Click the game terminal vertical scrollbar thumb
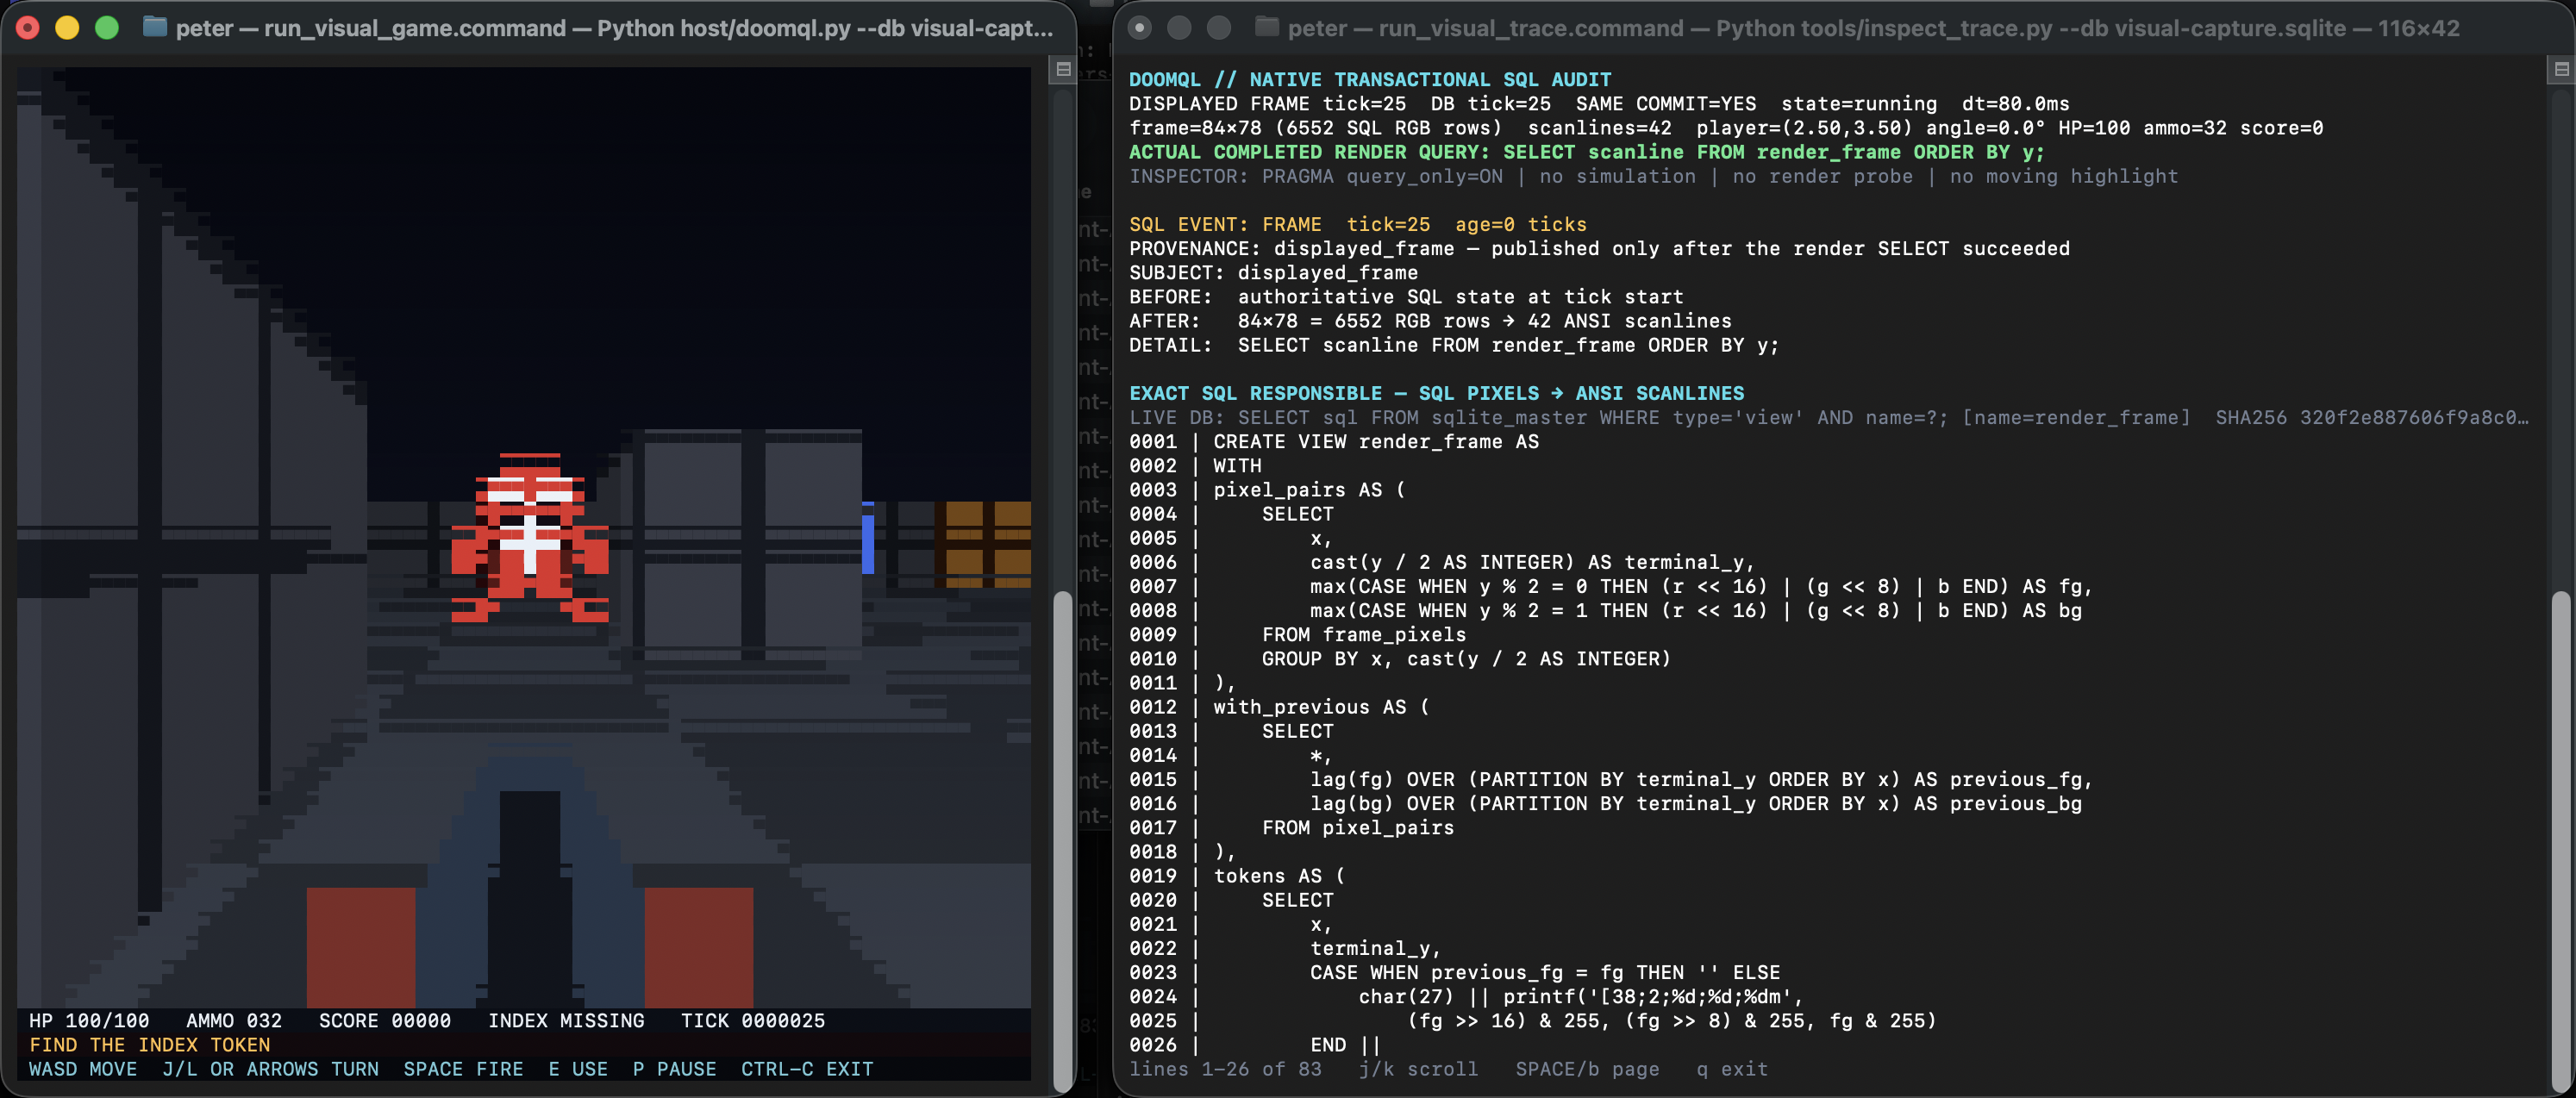The width and height of the screenshot is (2576, 1098). [1063, 840]
